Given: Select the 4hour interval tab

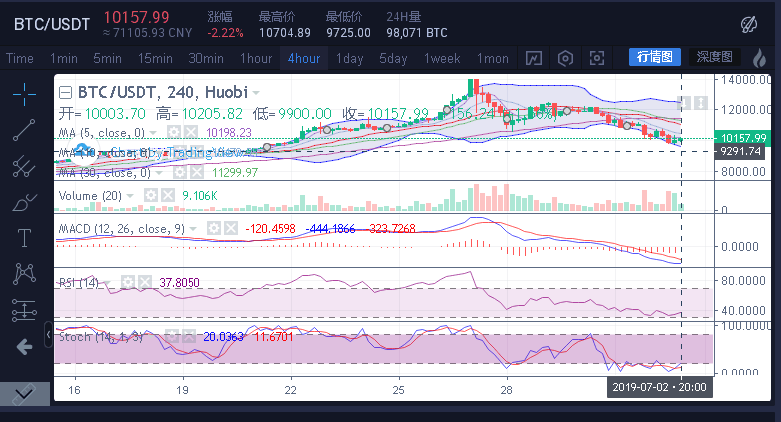Looking at the screenshot, I should pos(304,58).
